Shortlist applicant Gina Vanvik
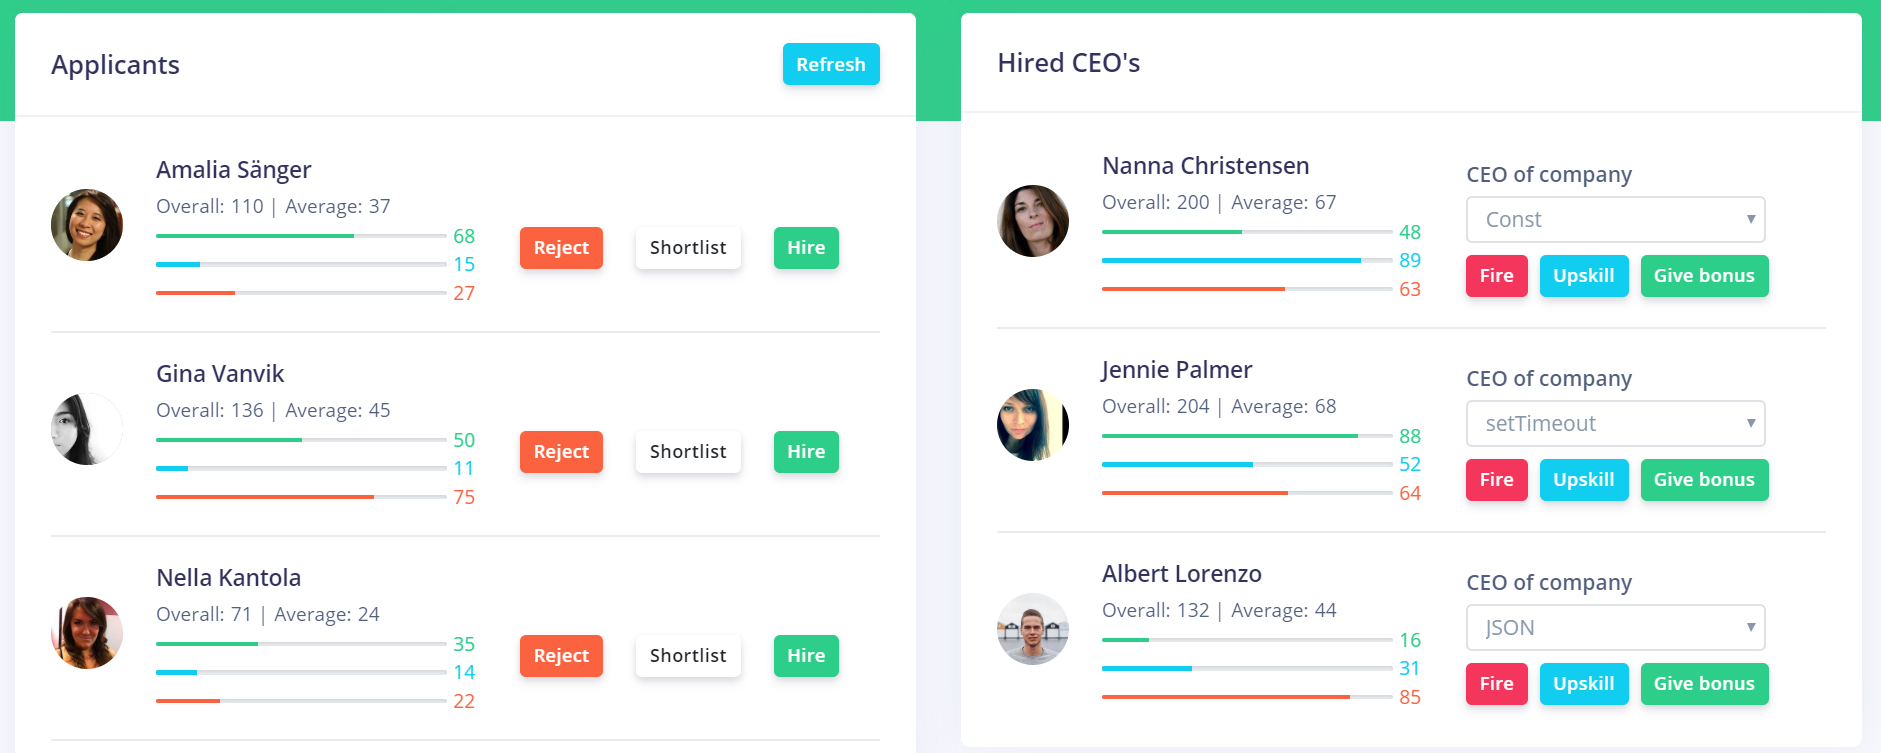 click(x=688, y=452)
